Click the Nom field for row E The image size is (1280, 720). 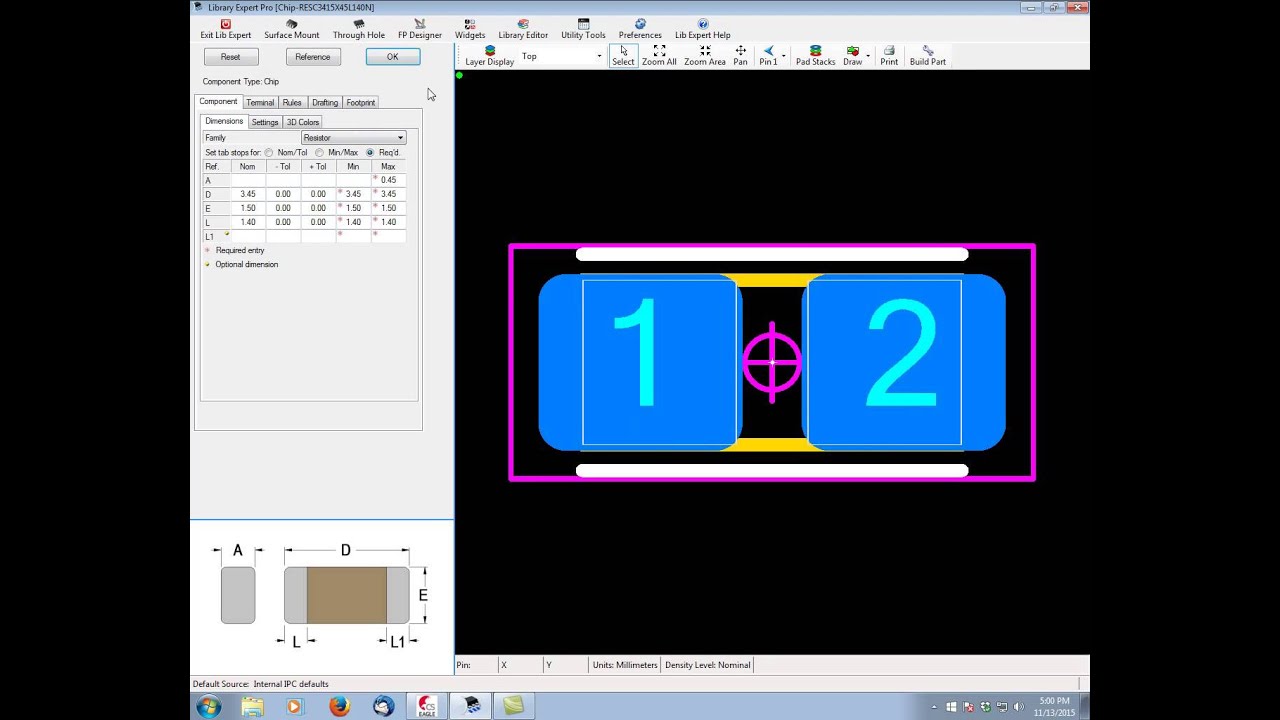pyautogui.click(x=248, y=208)
